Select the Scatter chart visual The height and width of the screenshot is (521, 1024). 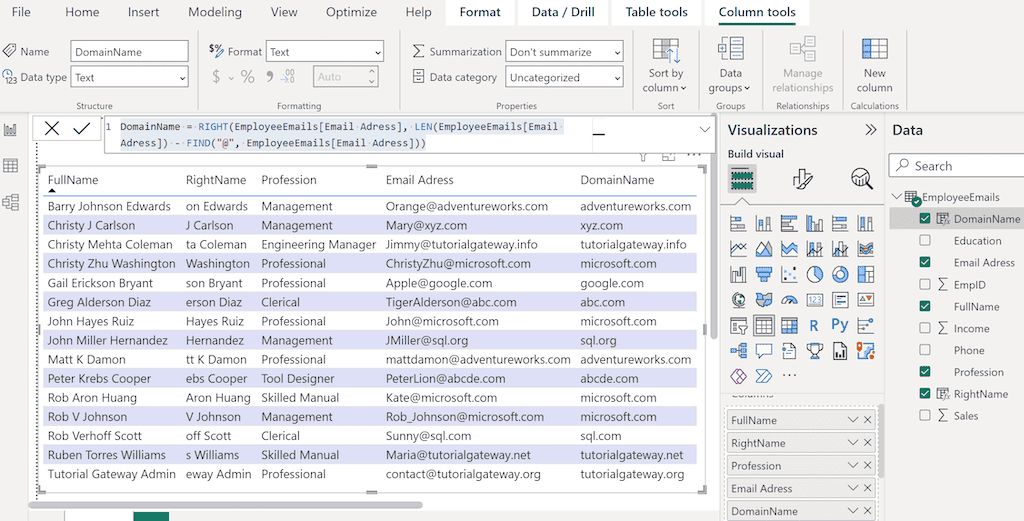789,274
